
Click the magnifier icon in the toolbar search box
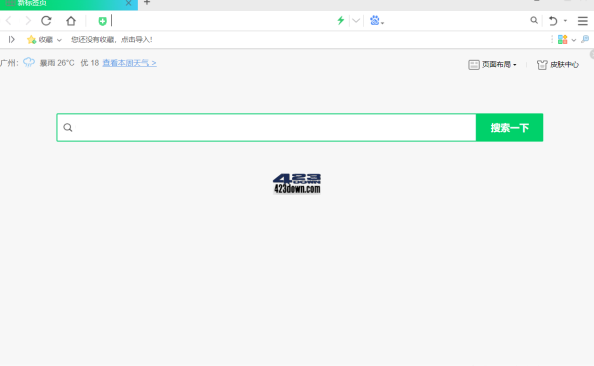(534, 20)
